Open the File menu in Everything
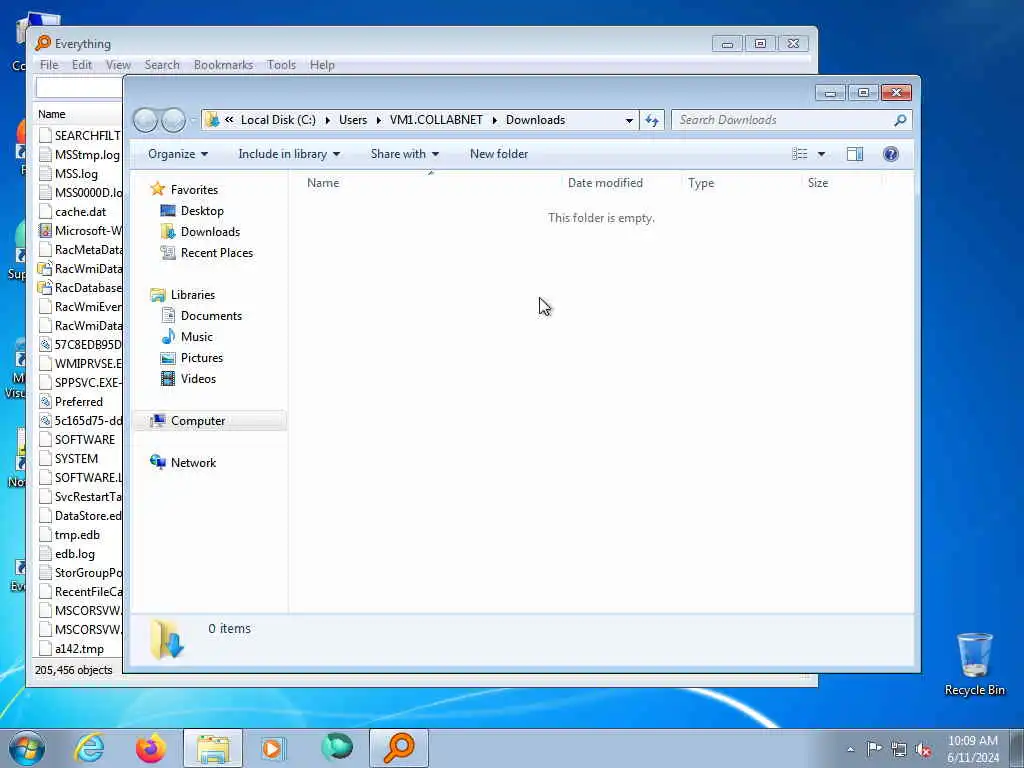This screenshot has width=1024, height=768. click(49, 65)
